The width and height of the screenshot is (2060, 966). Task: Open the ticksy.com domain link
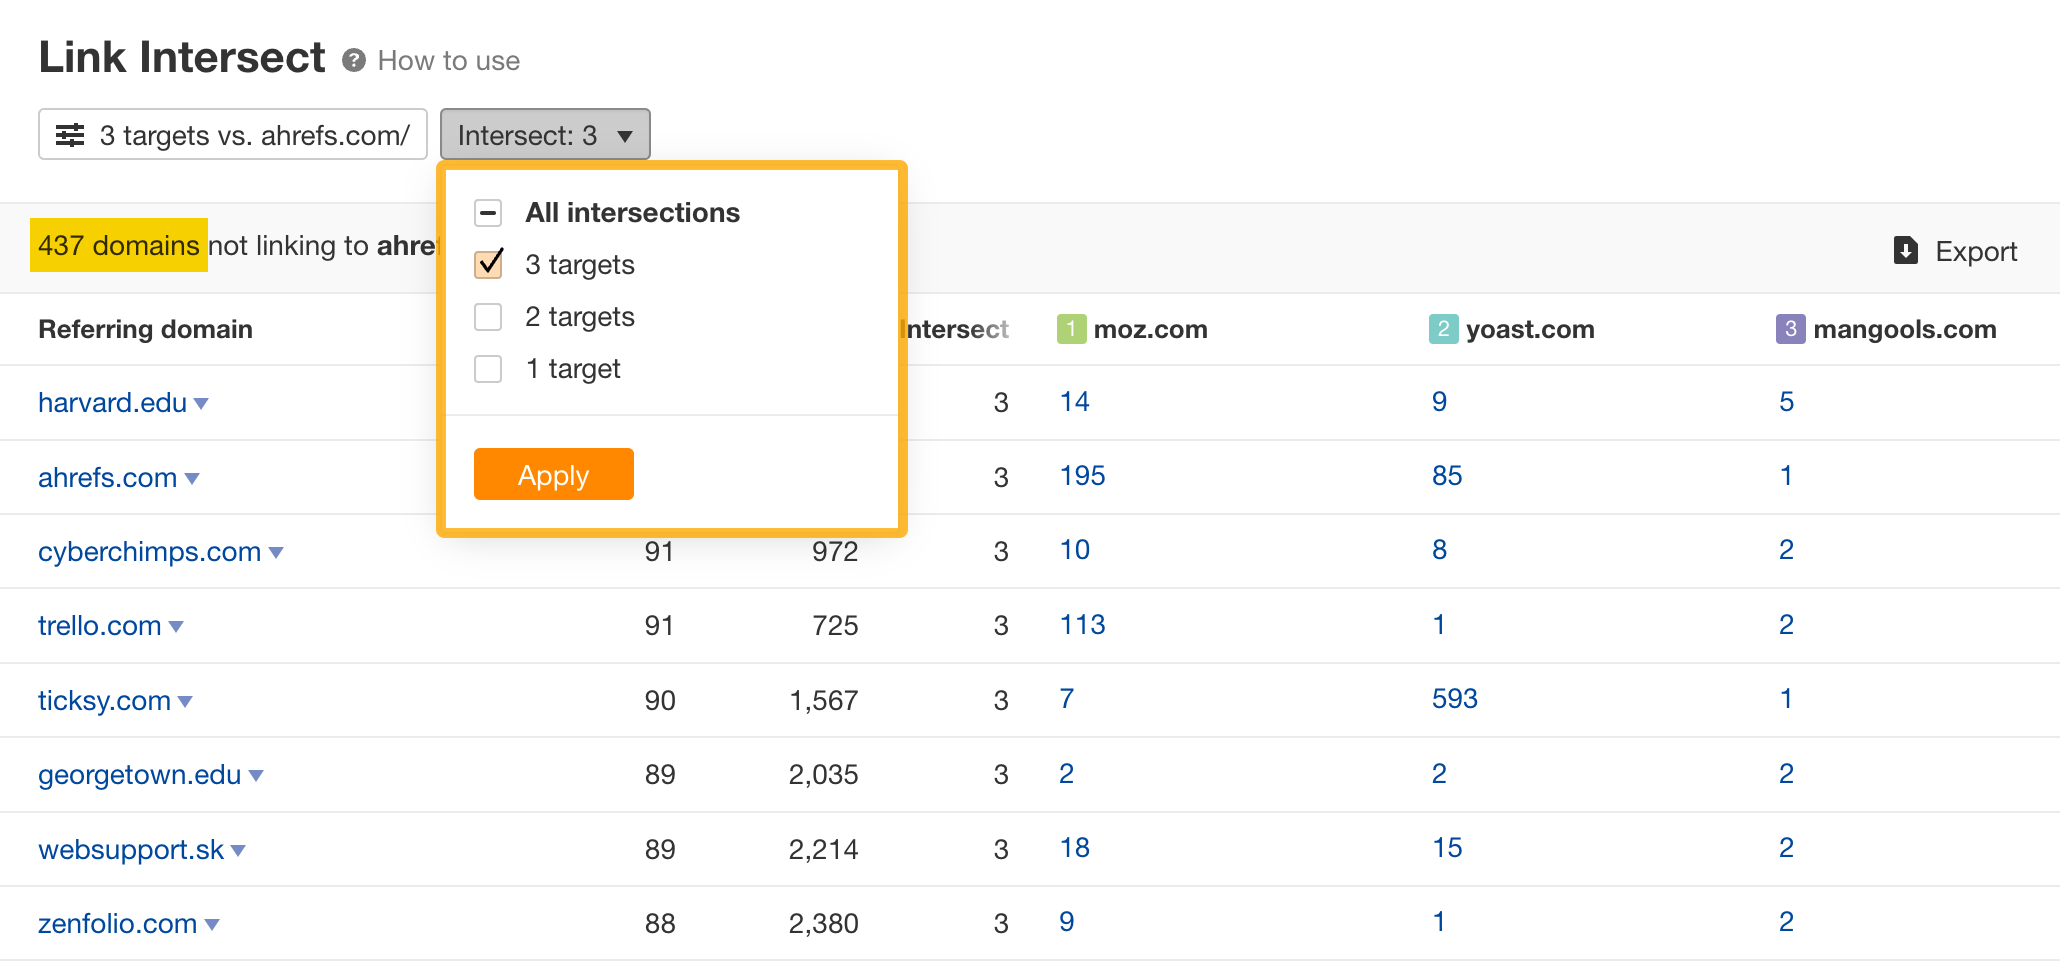(x=104, y=700)
